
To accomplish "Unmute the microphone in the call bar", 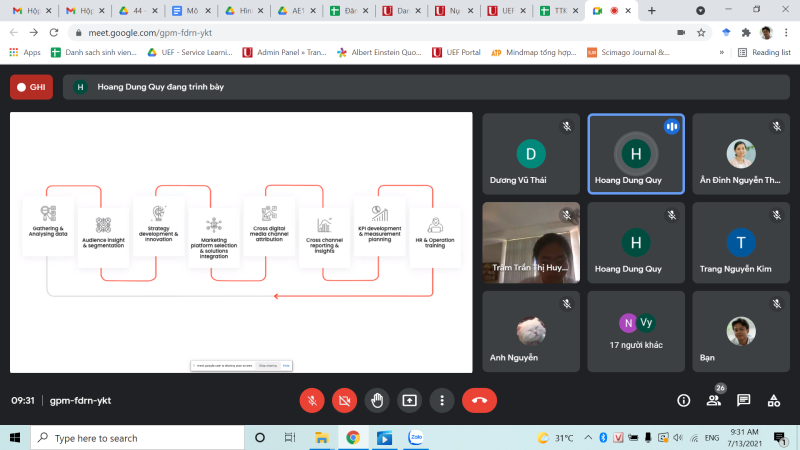I will click(312, 400).
